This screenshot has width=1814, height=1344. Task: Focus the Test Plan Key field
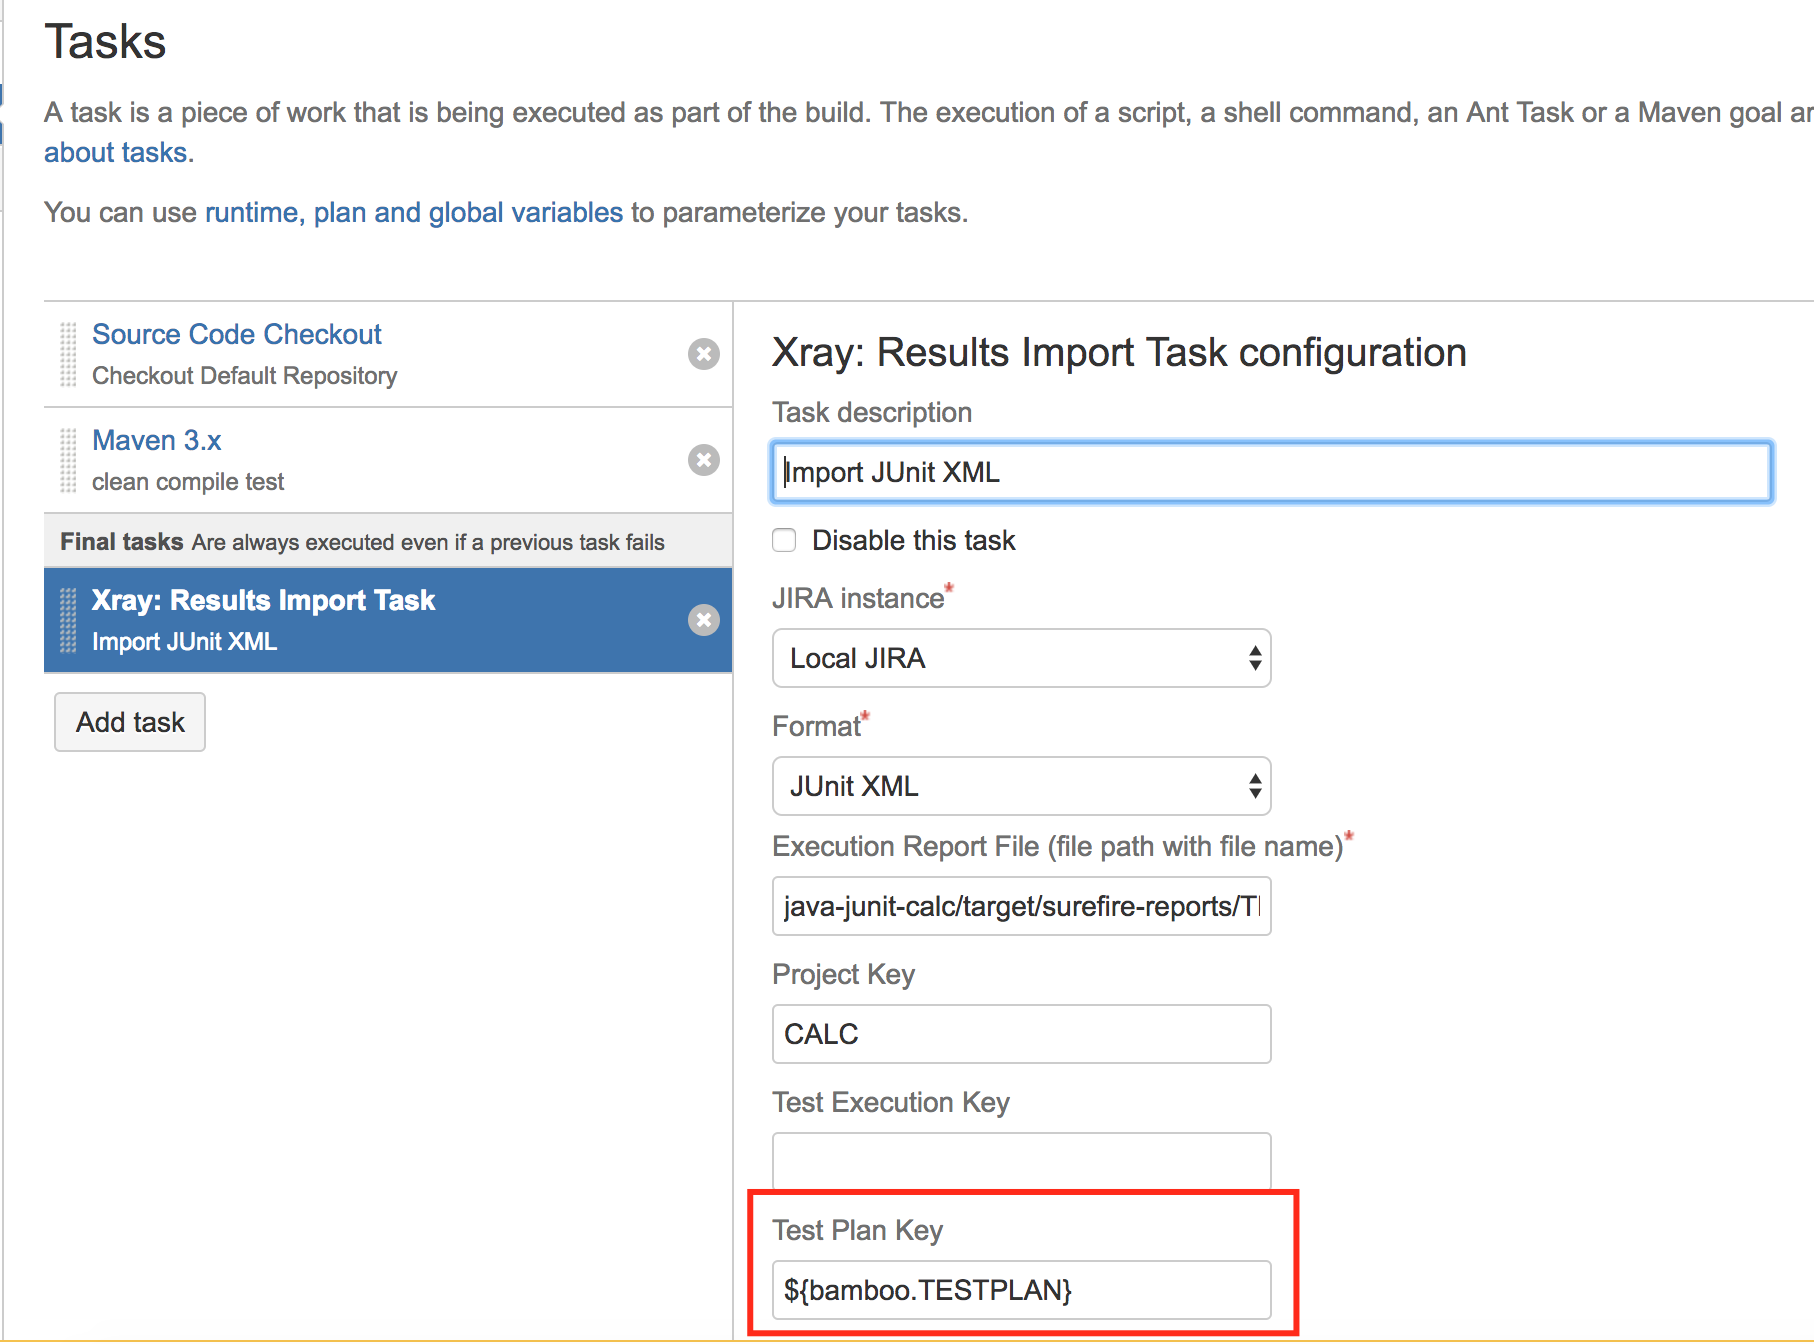tap(1021, 1290)
